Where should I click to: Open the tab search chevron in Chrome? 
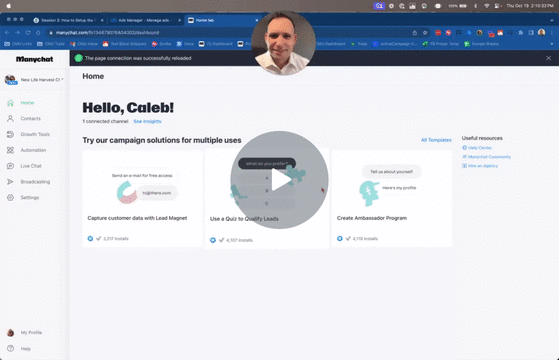click(x=552, y=20)
